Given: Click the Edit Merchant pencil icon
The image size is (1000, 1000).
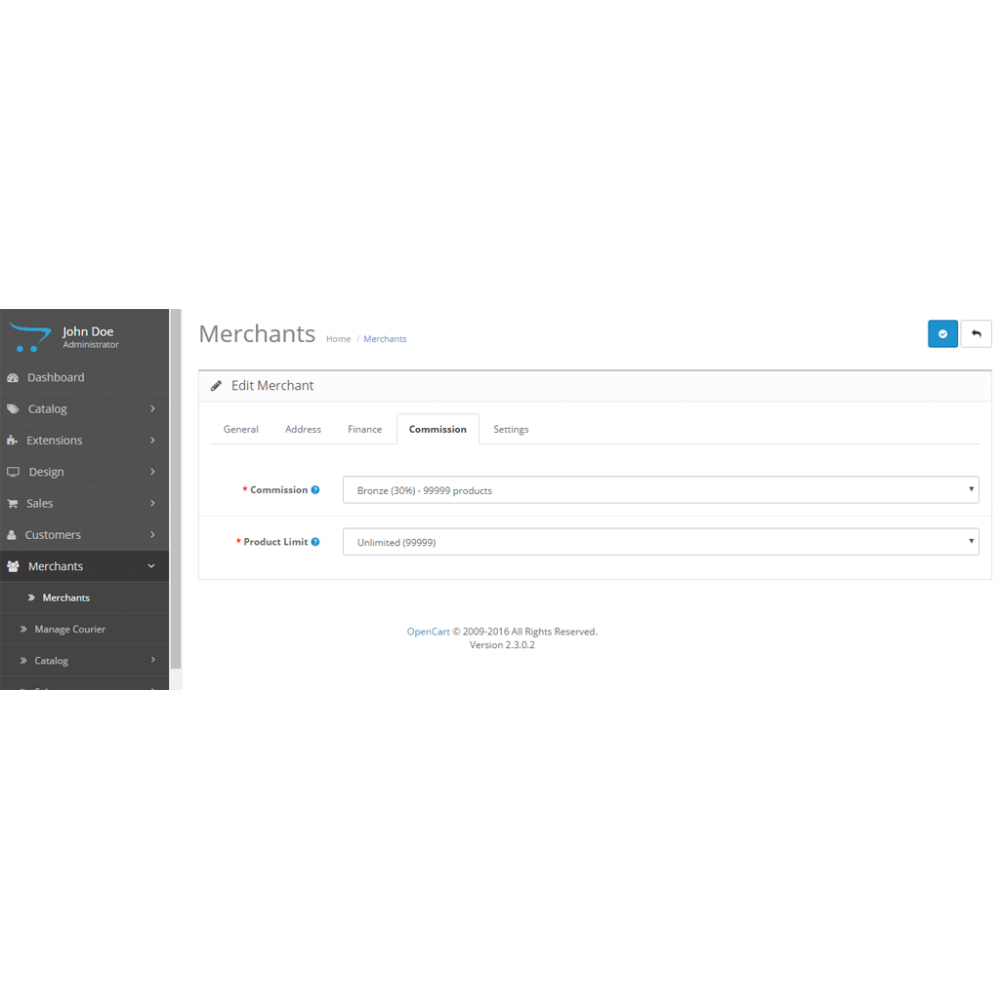Looking at the screenshot, I should (216, 385).
